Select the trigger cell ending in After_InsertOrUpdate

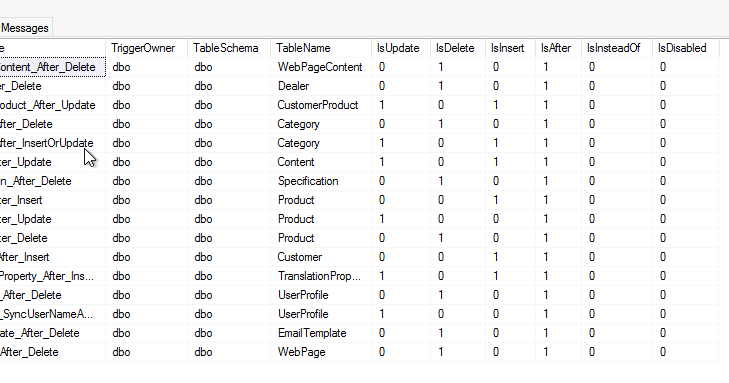coord(53,143)
